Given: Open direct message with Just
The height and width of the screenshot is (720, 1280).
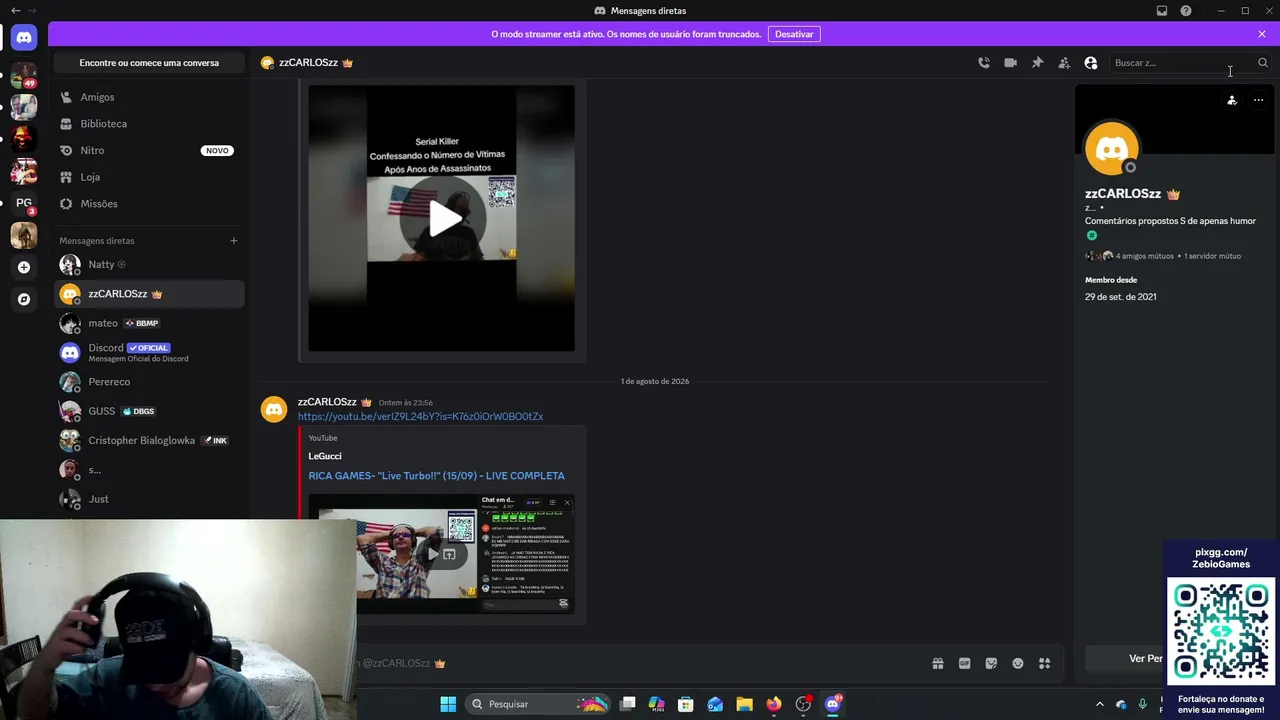Looking at the screenshot, I should [149, 499].
